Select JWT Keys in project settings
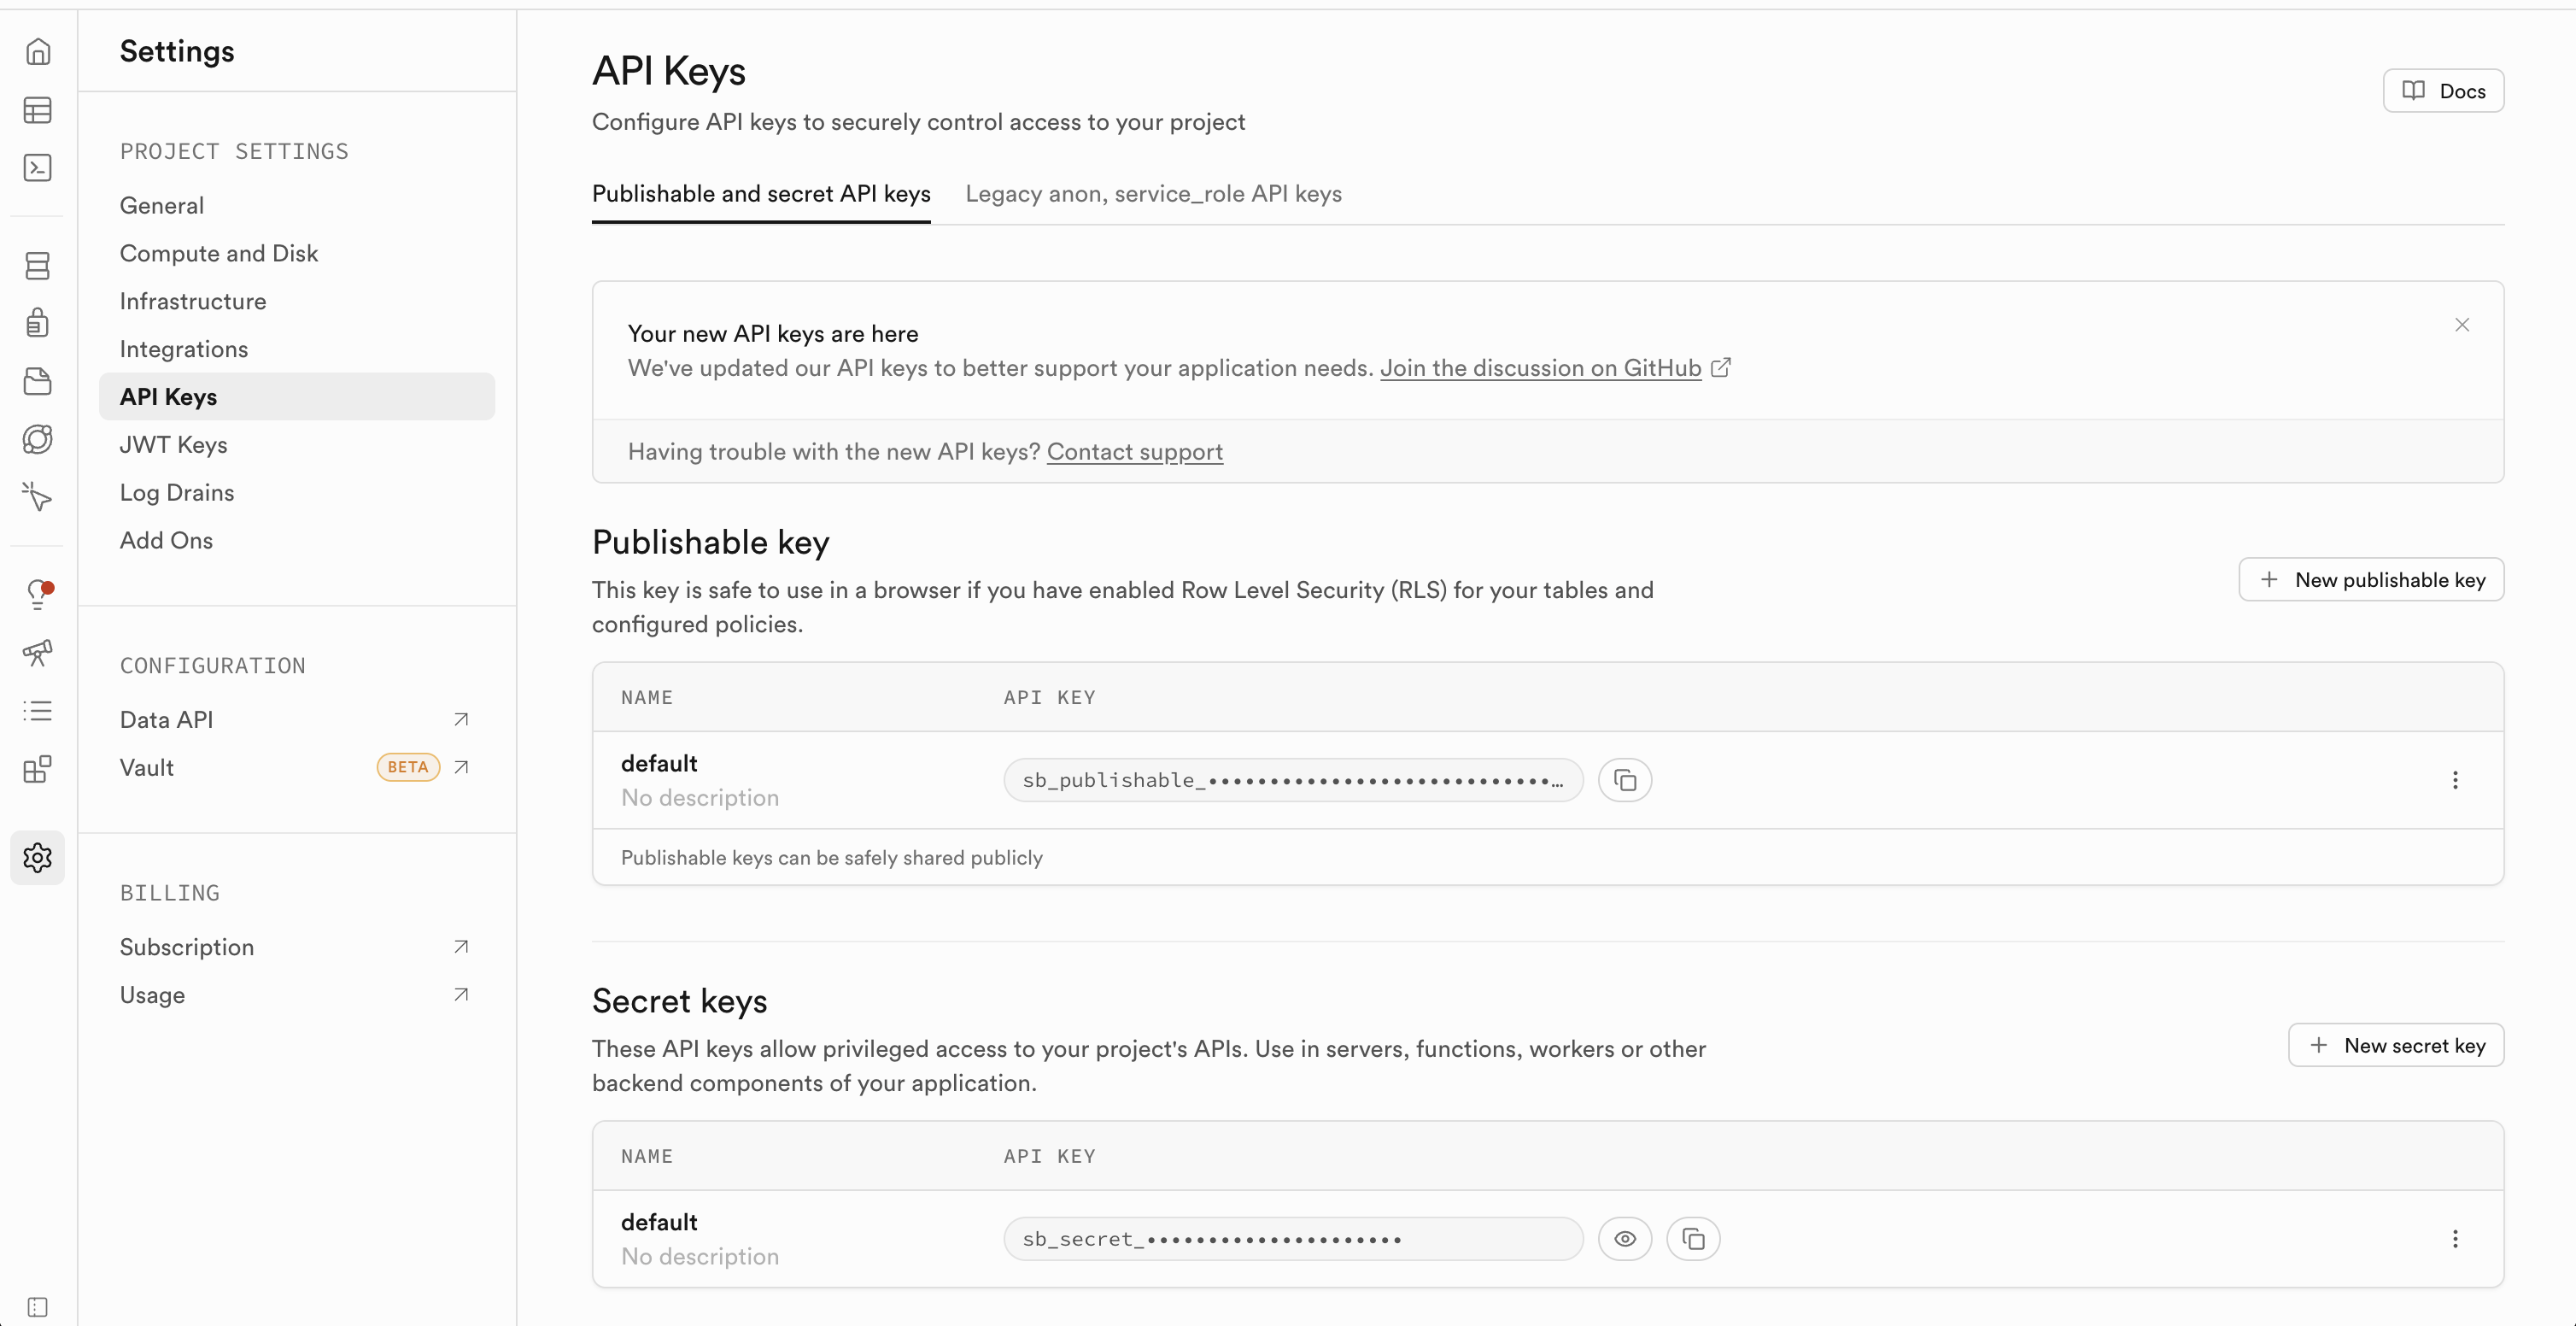The height and width of the screenshot is (1326, 2576). (173, 445)
